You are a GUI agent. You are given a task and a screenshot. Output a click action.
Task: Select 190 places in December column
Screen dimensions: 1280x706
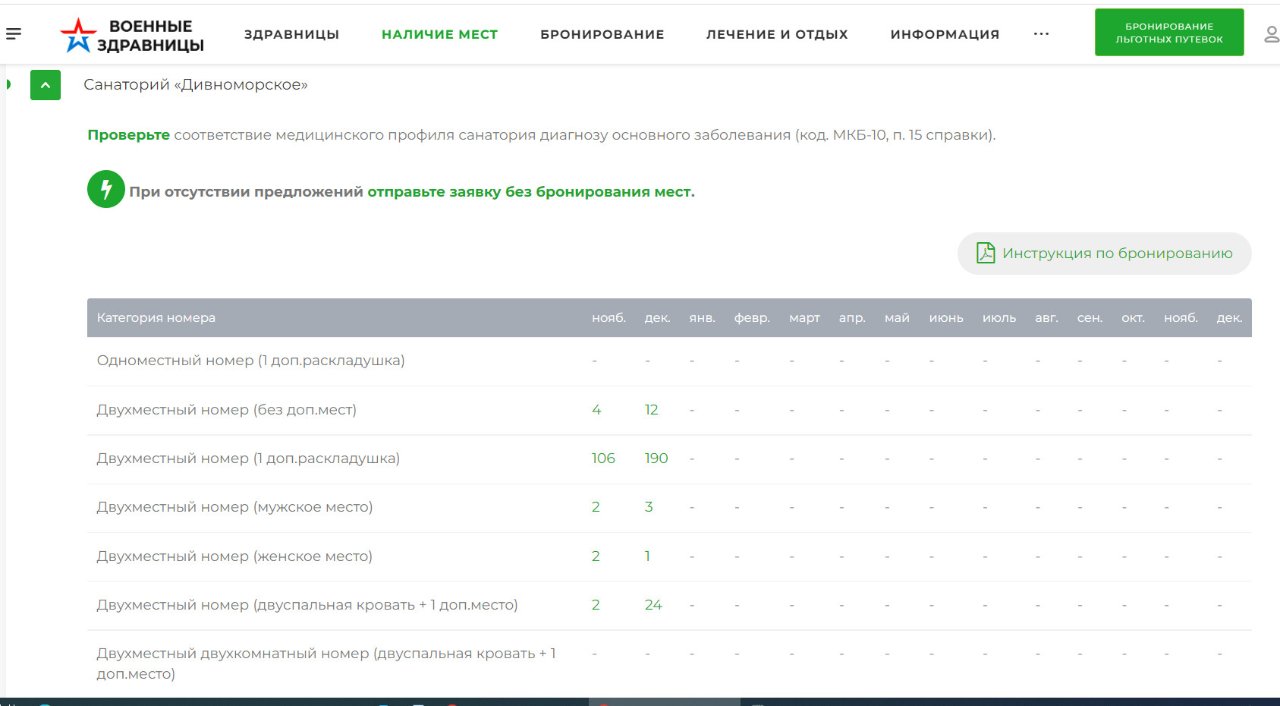(656, 458)
